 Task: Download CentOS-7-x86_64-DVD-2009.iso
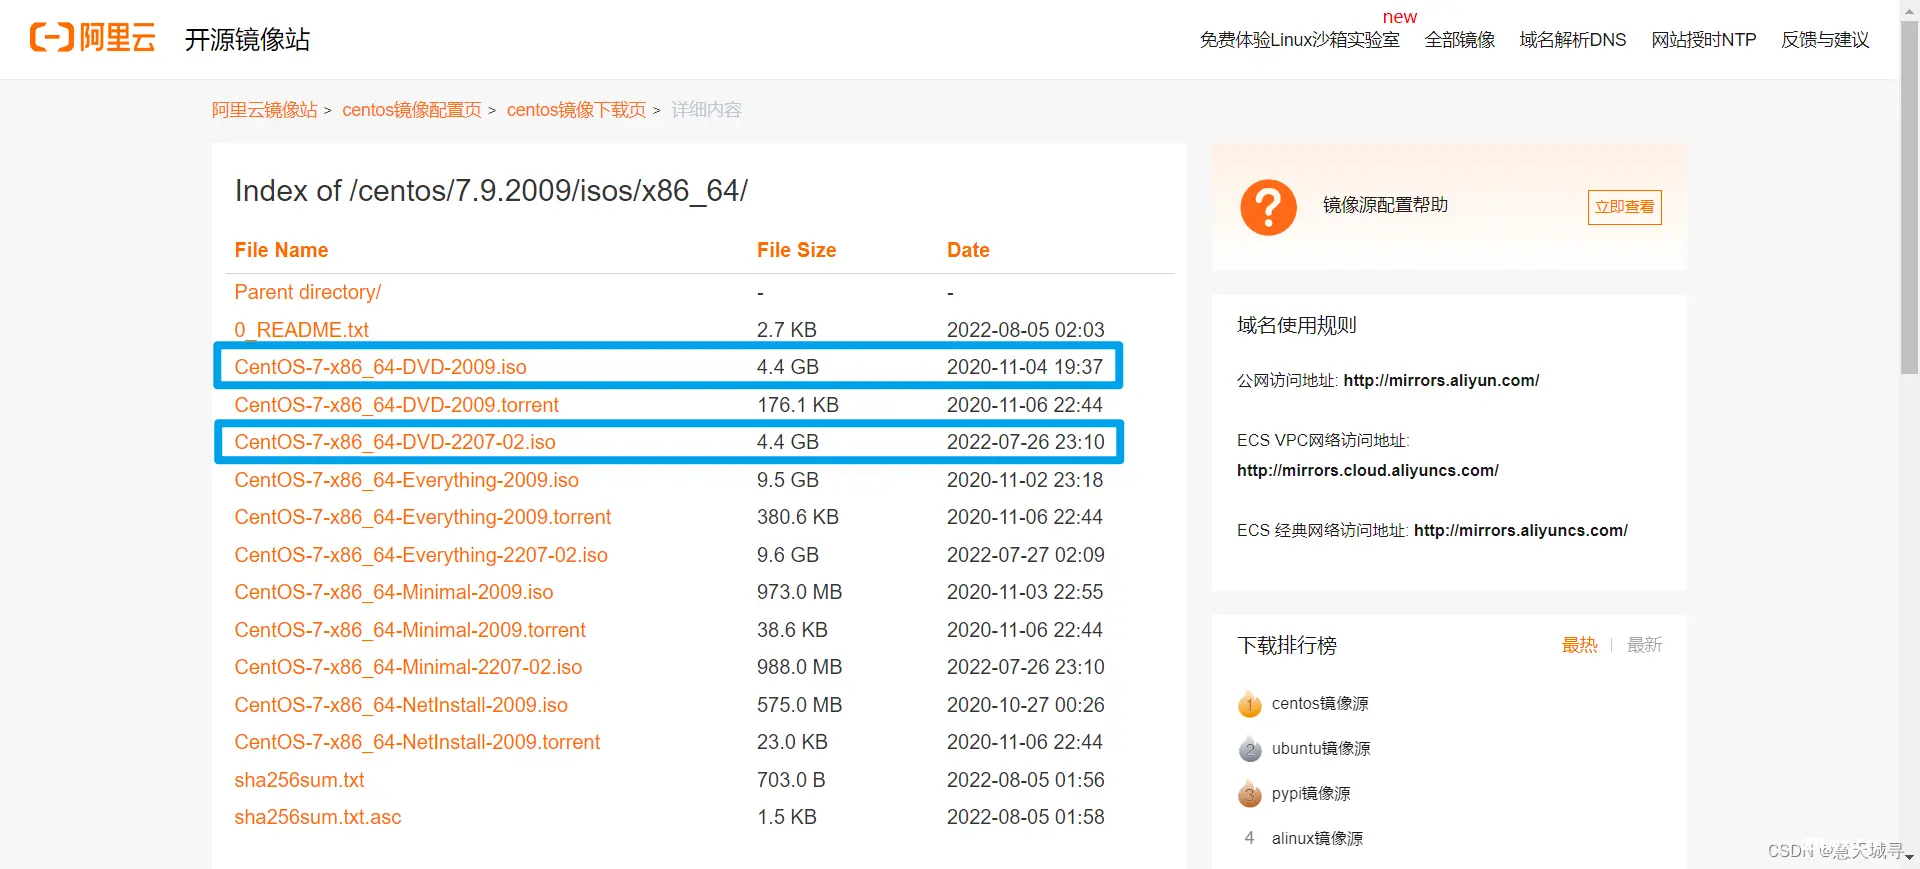[x=380, y=367]
